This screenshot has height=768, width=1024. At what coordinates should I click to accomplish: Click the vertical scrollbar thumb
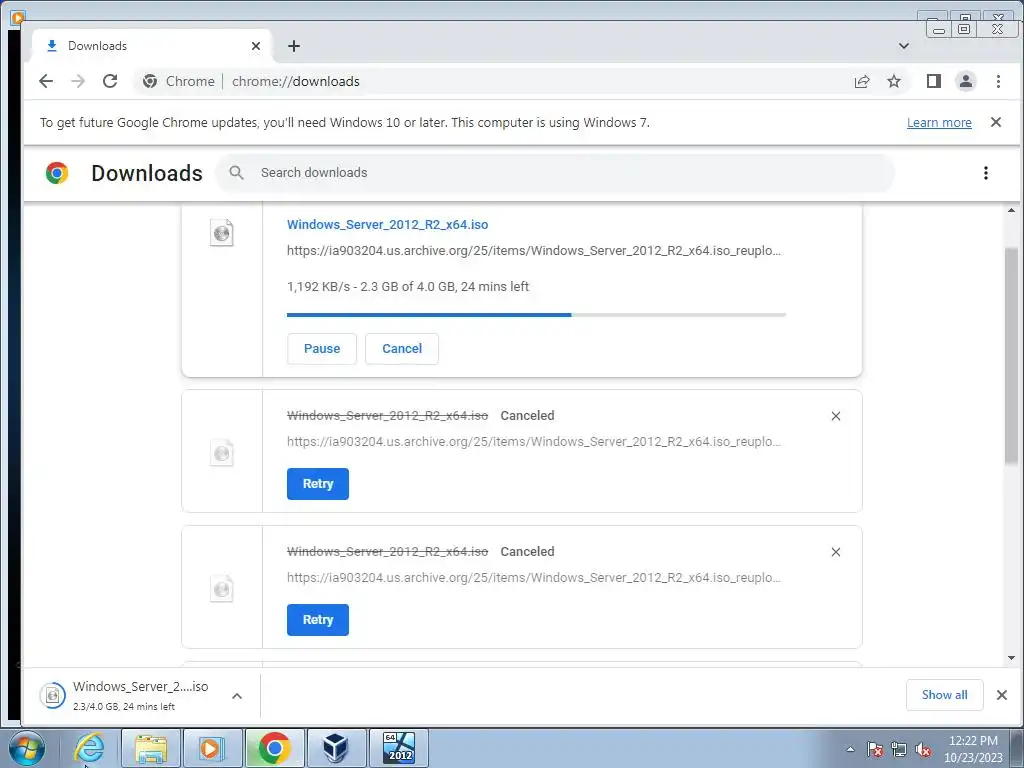pos(1011,356)
